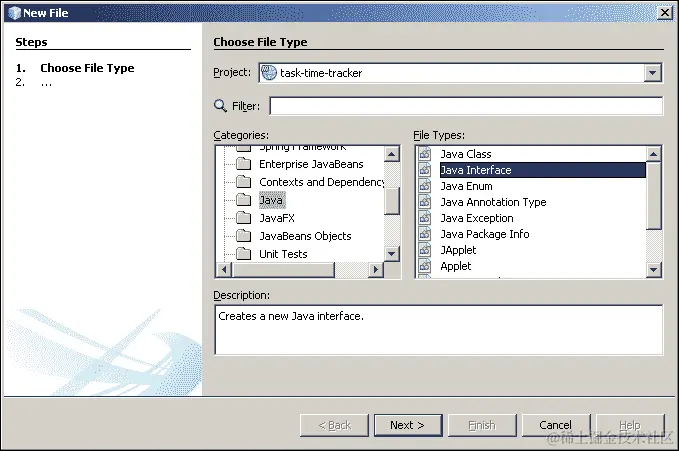The height and width of the screenshot is (451, 679).
Task: Click Categories scrollbar up arrow
Action: pyautogui.click(x=391, y=154)
